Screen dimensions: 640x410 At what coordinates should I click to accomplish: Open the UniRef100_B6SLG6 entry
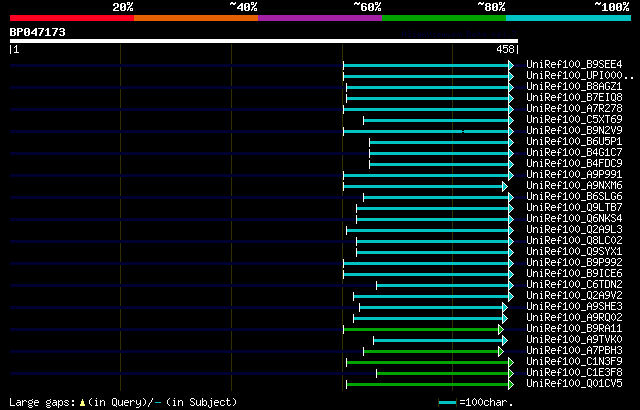574,197
